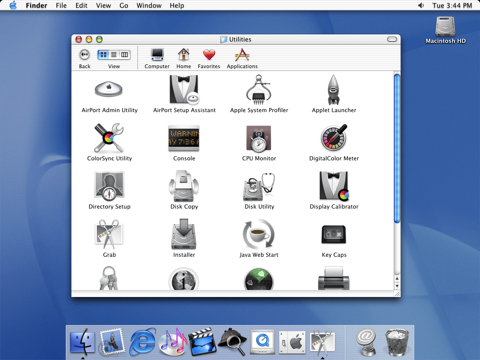
Task: Open the volume control in menu bar
Action: 421,5
